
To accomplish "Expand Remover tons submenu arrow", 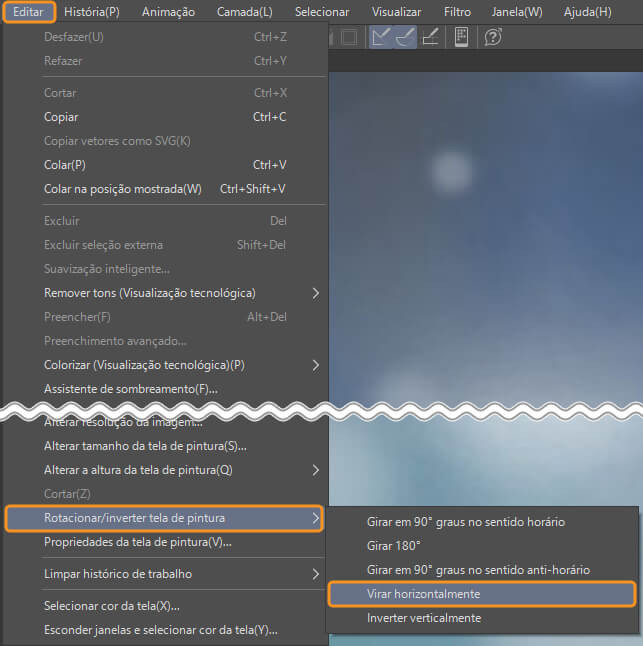I will click(x=316, y=293).
